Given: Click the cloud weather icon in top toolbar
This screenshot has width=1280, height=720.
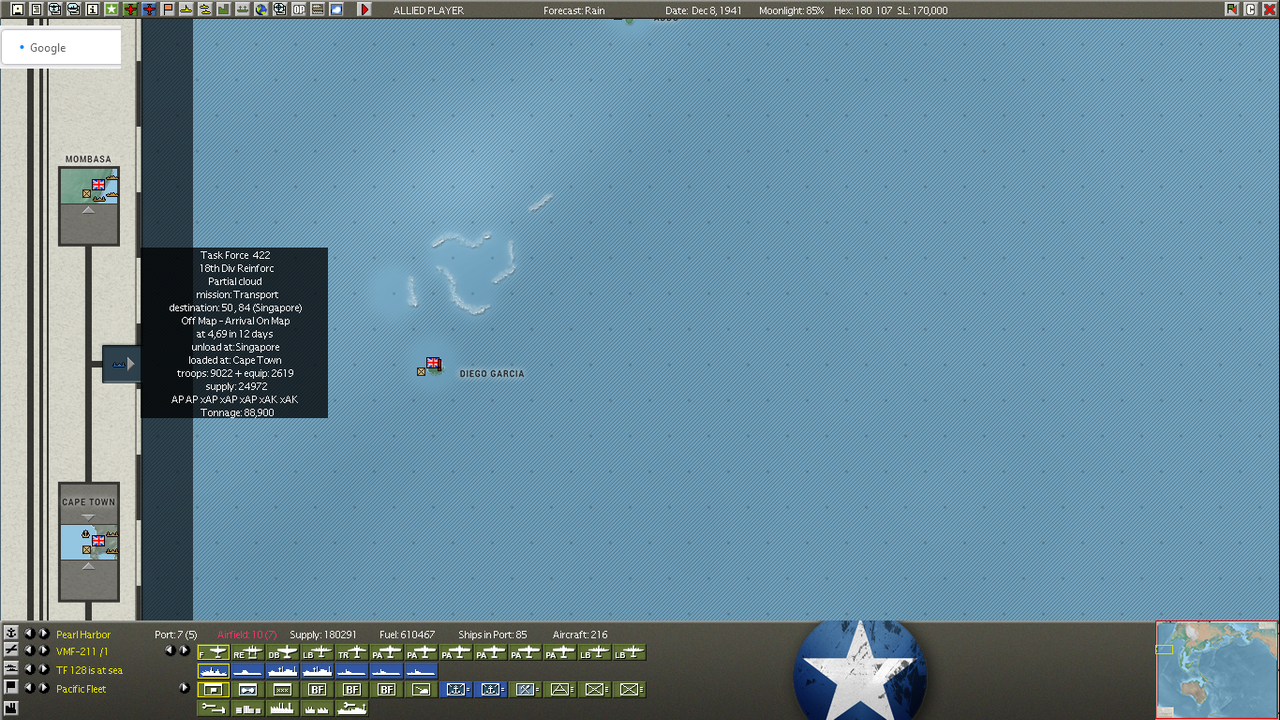Looking at the screenshot, I should (x=335, y=9).
